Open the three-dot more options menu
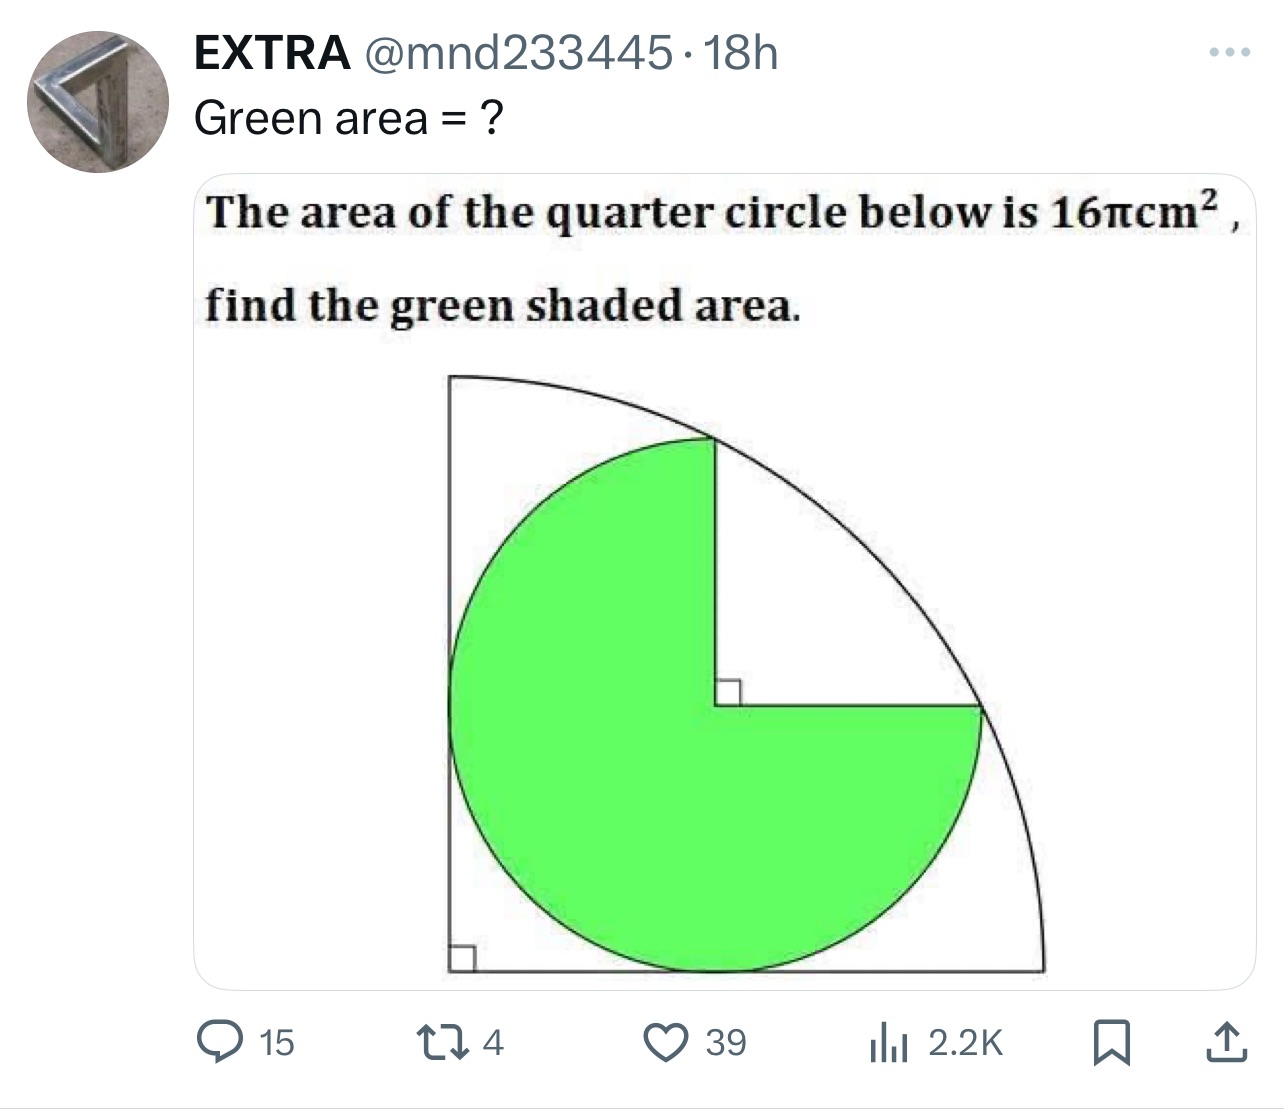Image resolution: width=1284 pixels, height=1120 pixels. click(1229, 52)
